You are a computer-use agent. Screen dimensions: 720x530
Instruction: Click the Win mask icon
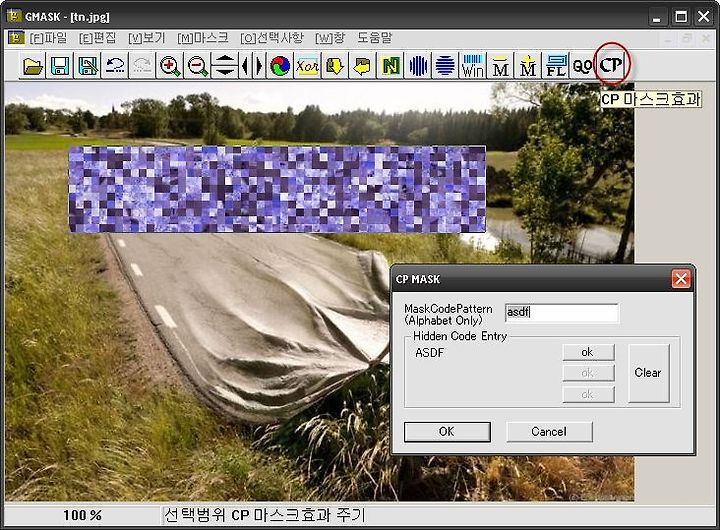tap(473, 66)
